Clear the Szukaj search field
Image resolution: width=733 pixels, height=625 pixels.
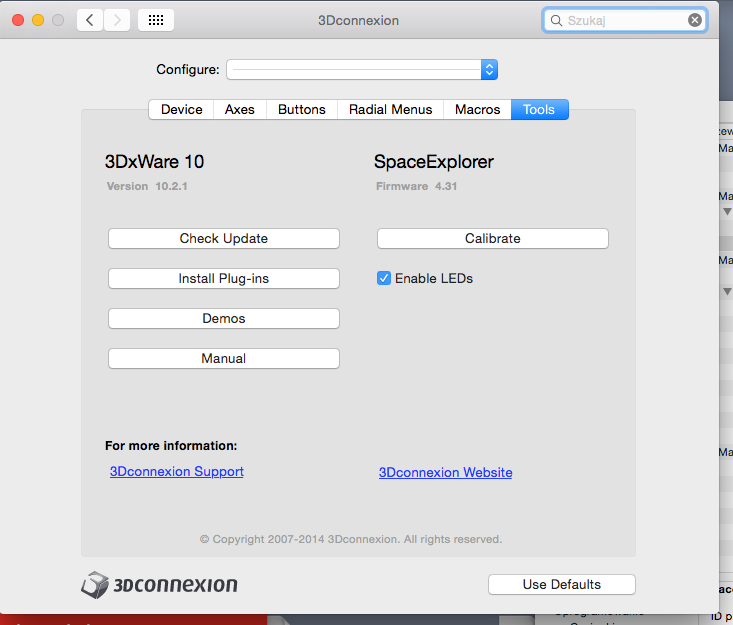pos(695,20)
